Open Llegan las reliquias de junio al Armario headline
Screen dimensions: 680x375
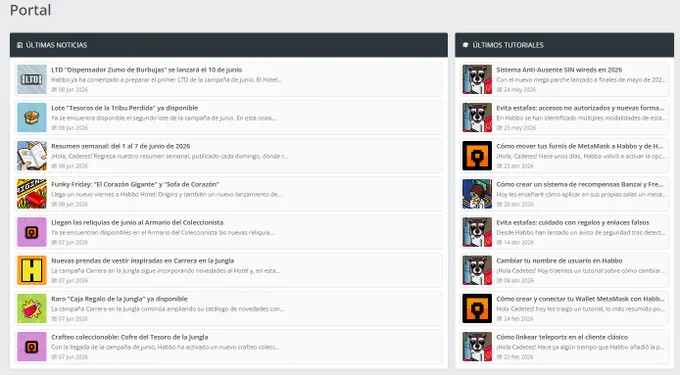137,222
